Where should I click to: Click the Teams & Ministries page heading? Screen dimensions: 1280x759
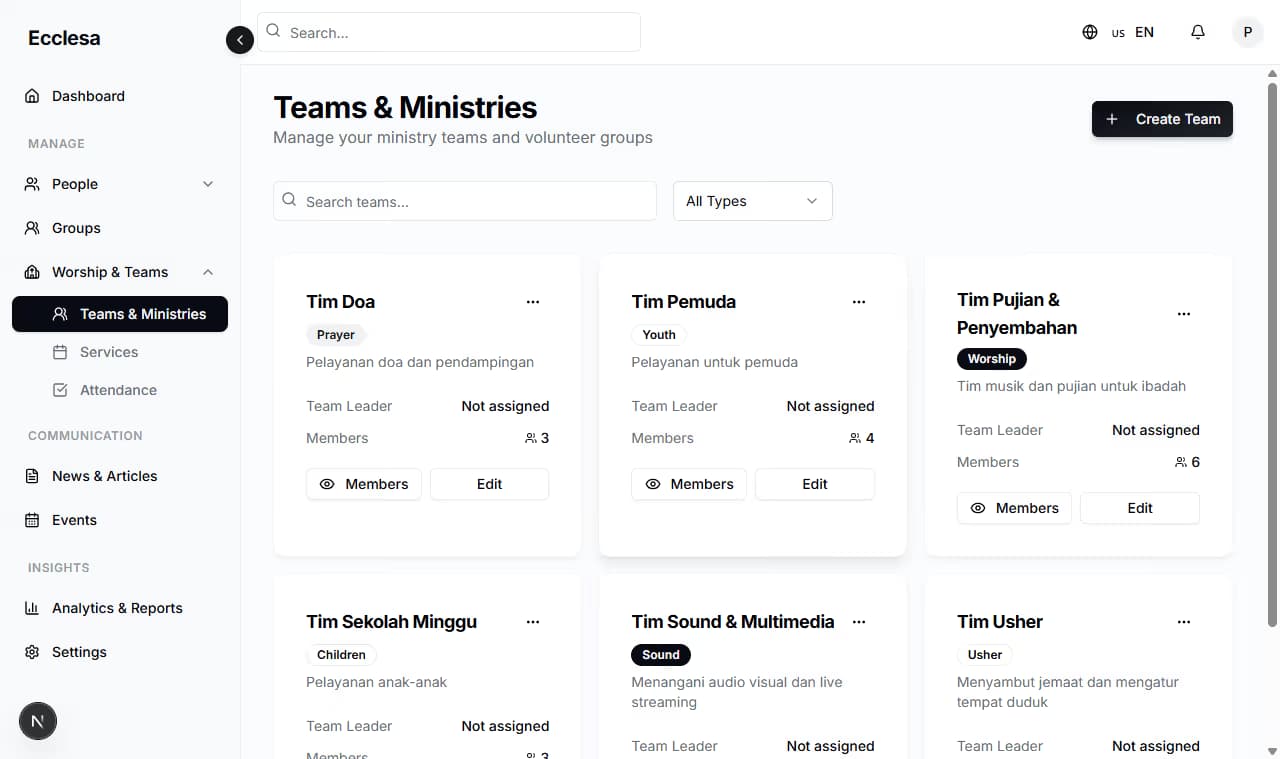tap(405, 107)
